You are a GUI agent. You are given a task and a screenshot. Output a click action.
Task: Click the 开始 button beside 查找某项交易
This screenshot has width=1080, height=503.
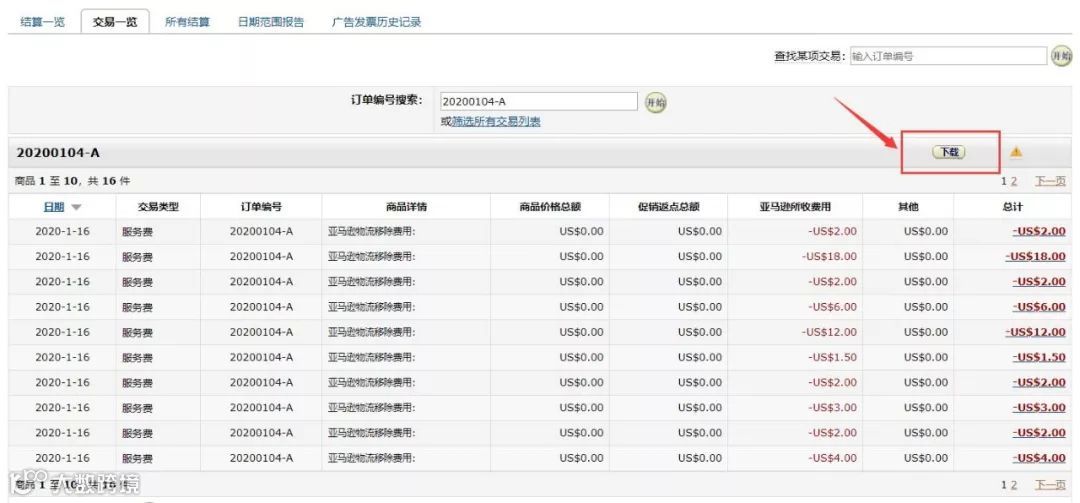[x=1061, y=56]
